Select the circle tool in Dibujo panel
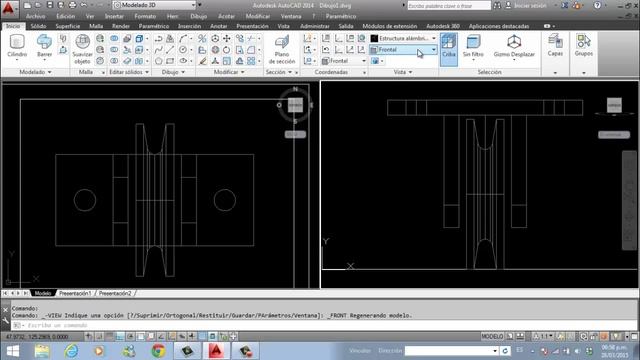Viewport: 640px width, 360px height. [183, 50]
